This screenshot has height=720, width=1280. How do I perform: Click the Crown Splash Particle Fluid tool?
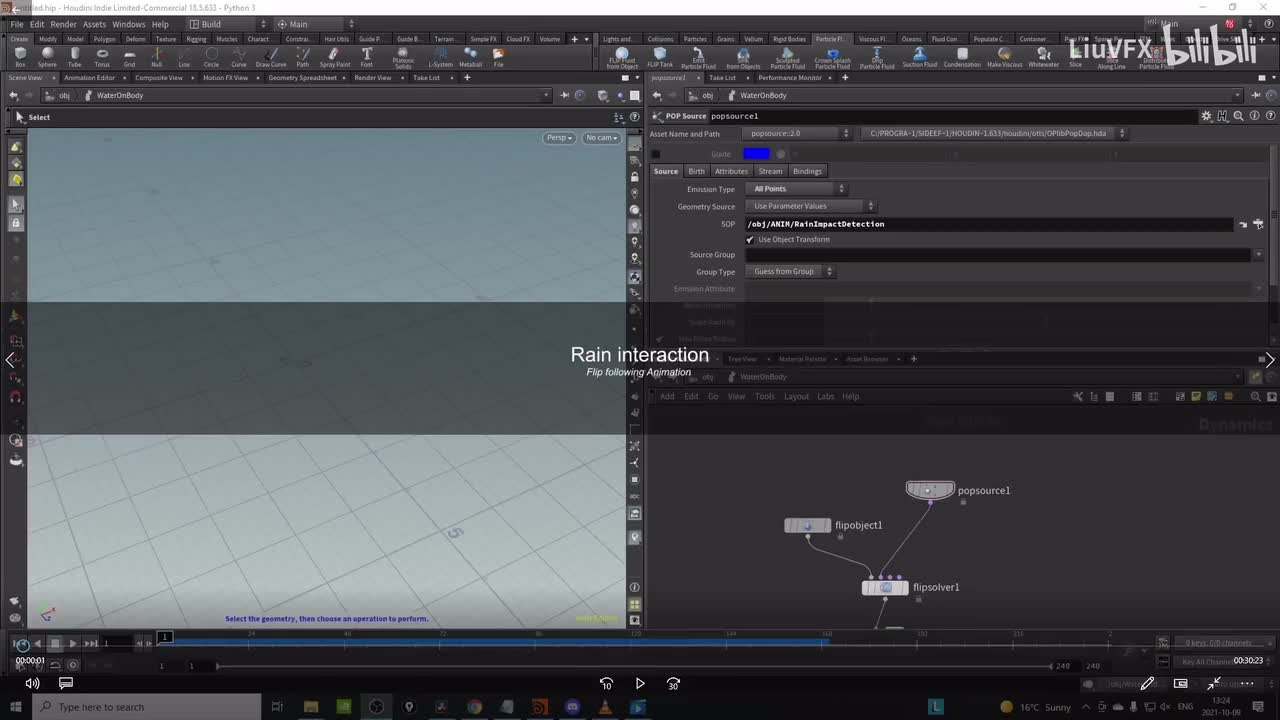832,58
